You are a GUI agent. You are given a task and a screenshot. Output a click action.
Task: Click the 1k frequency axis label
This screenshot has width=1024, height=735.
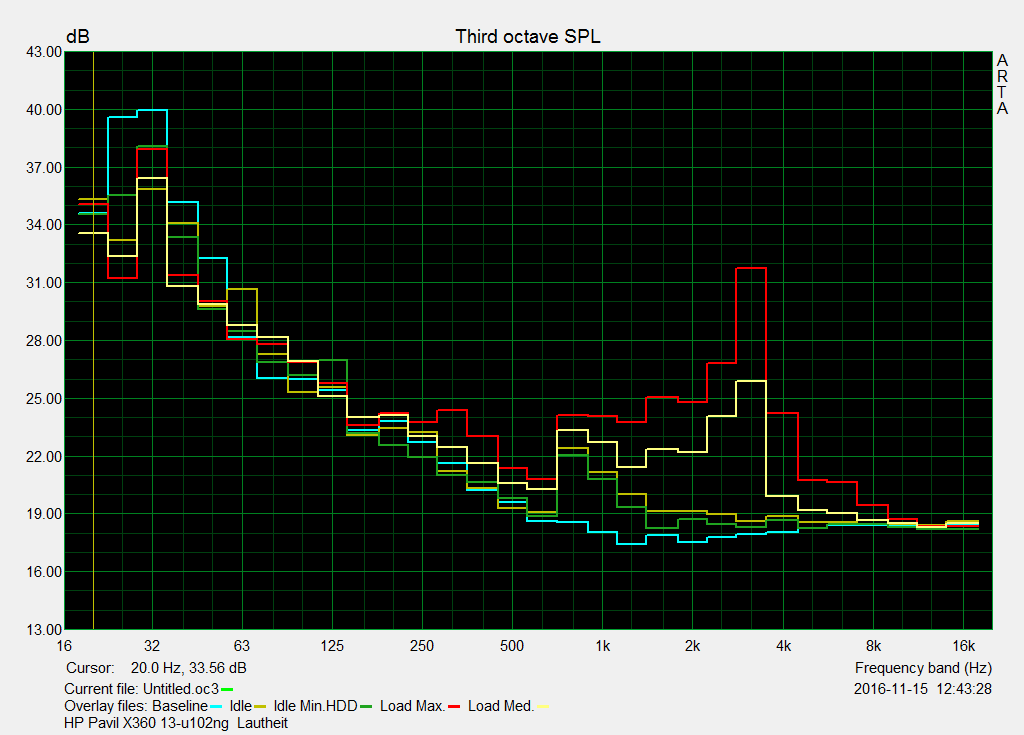[602, 646]
